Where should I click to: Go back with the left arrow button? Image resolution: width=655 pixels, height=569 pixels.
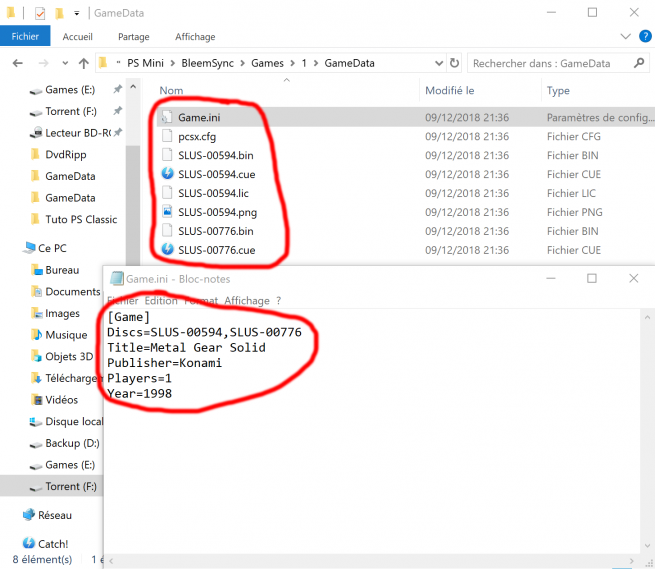[18, 63]
